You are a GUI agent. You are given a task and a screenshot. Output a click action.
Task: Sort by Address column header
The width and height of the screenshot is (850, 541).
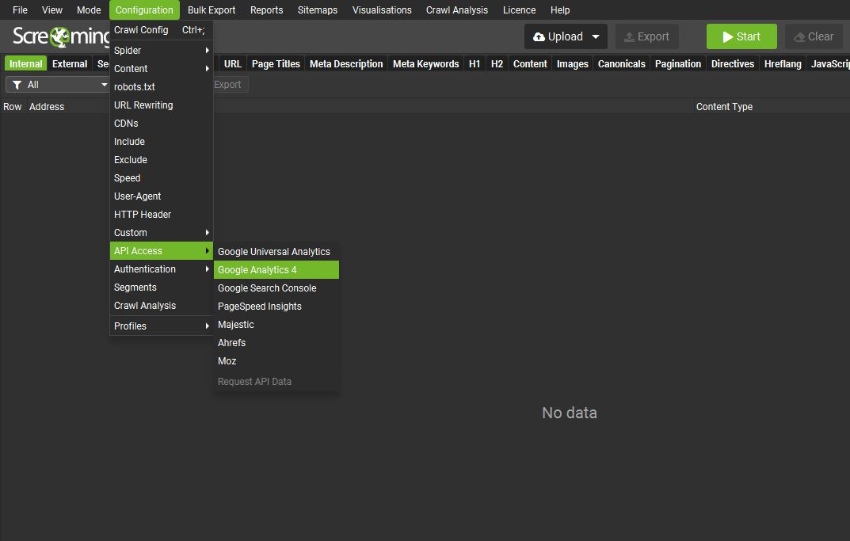tap(47, 107)
